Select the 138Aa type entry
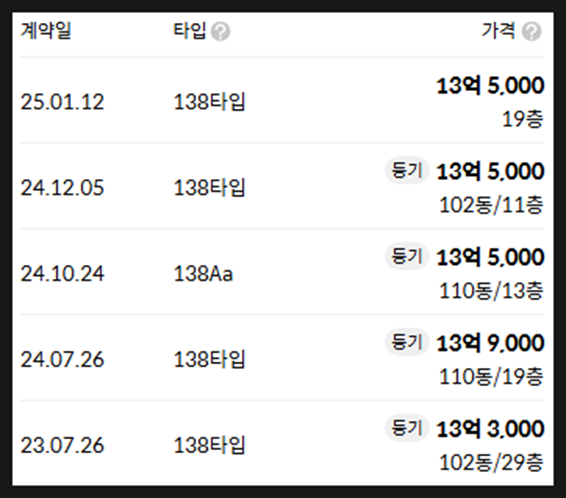The image size is (566, 498). tap(203, 274)
